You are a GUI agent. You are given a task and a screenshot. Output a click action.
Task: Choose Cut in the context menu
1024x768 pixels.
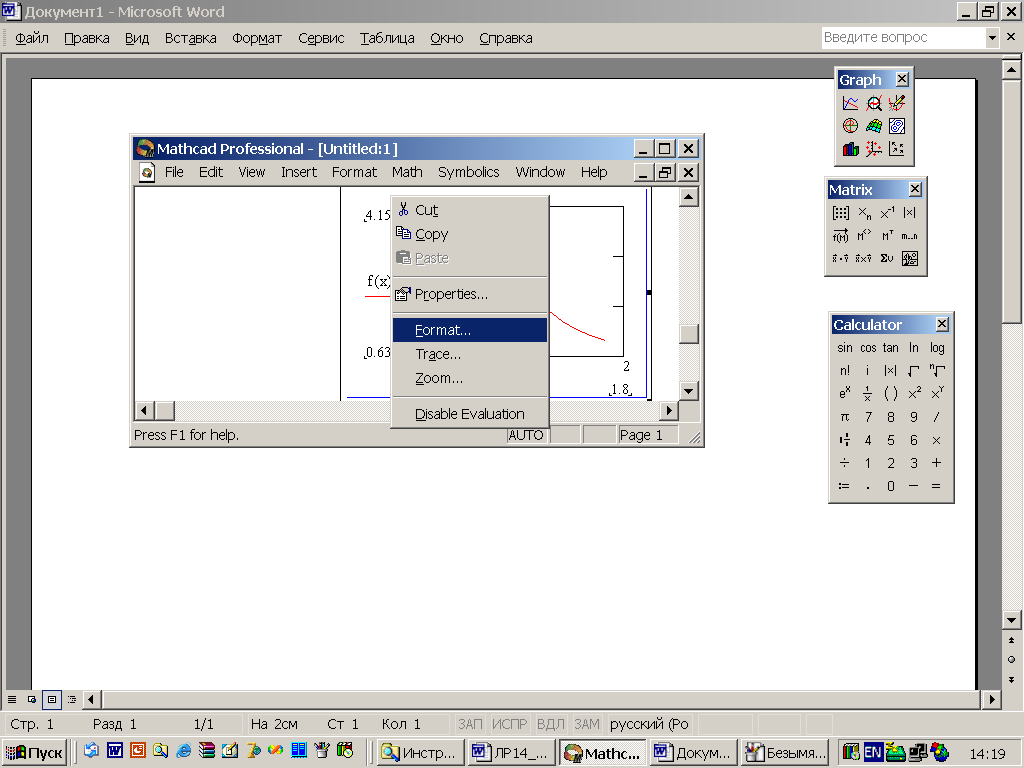470,210
